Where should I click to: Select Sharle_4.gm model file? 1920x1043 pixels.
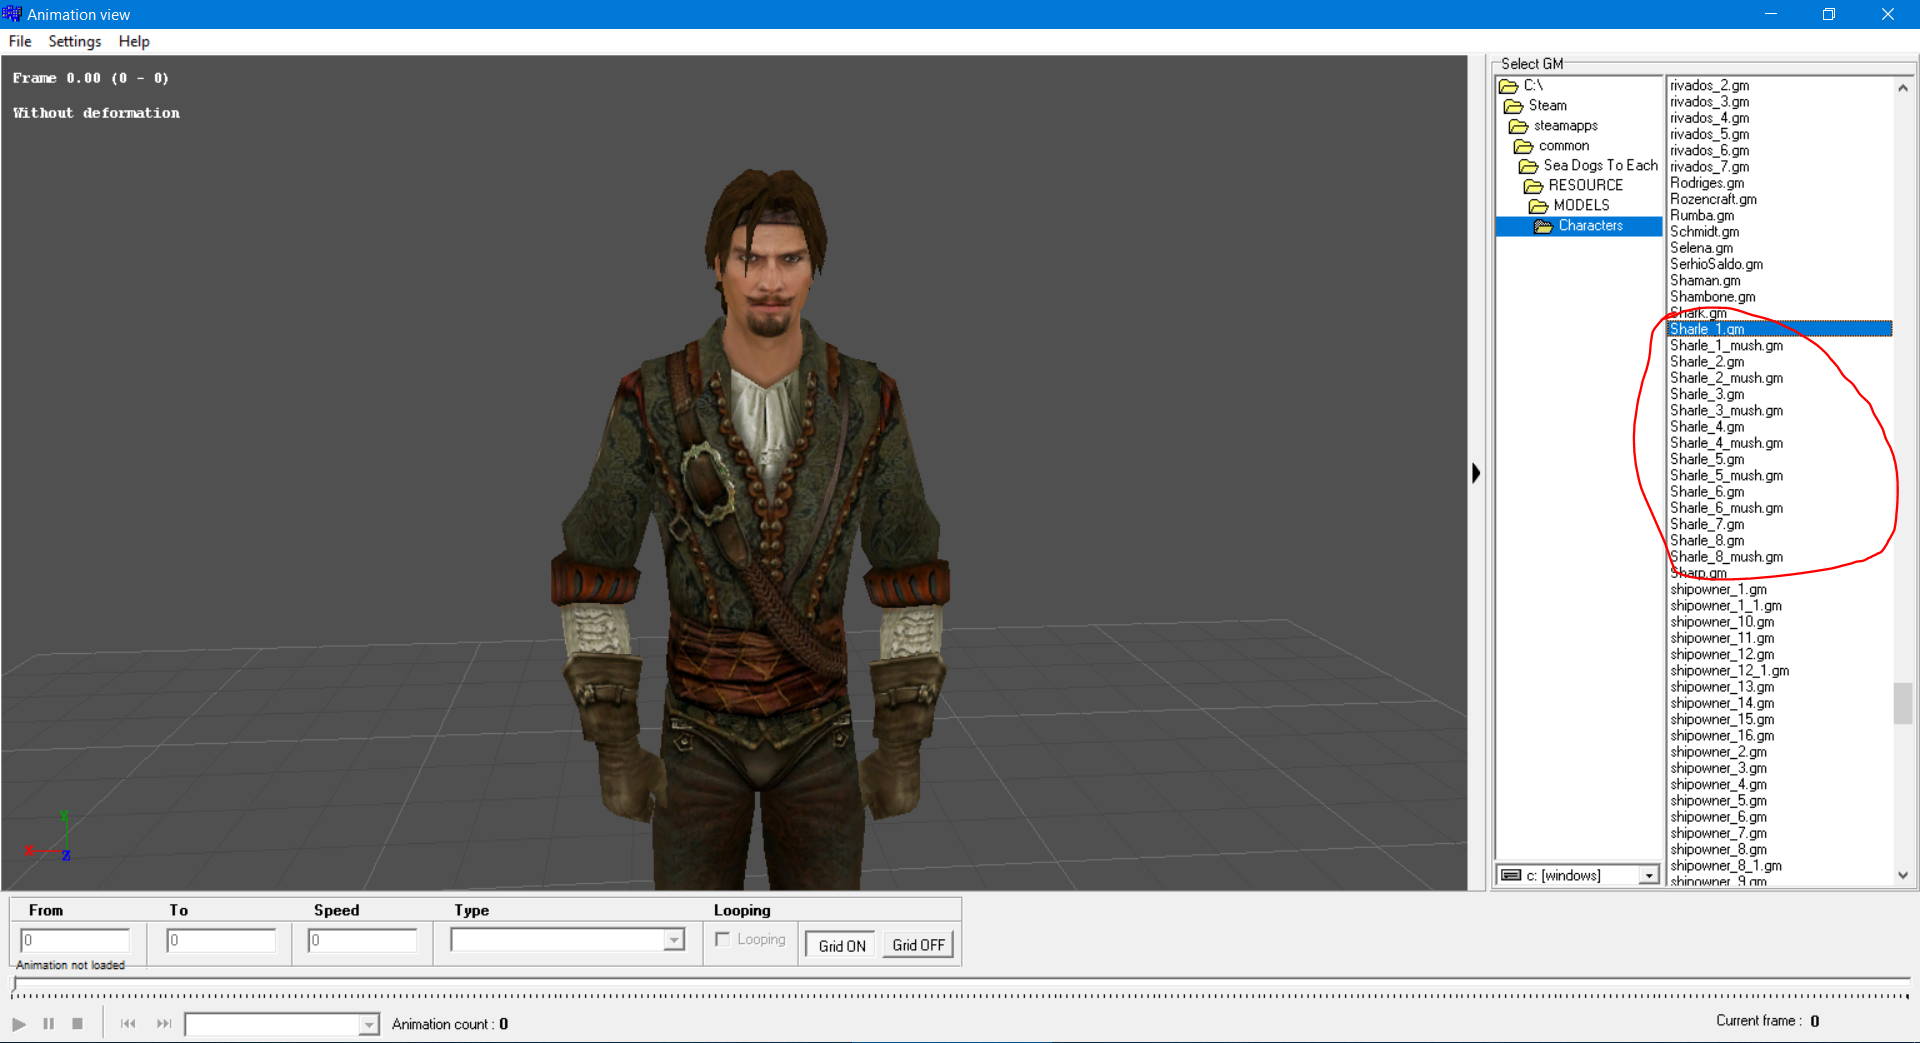1707,427
